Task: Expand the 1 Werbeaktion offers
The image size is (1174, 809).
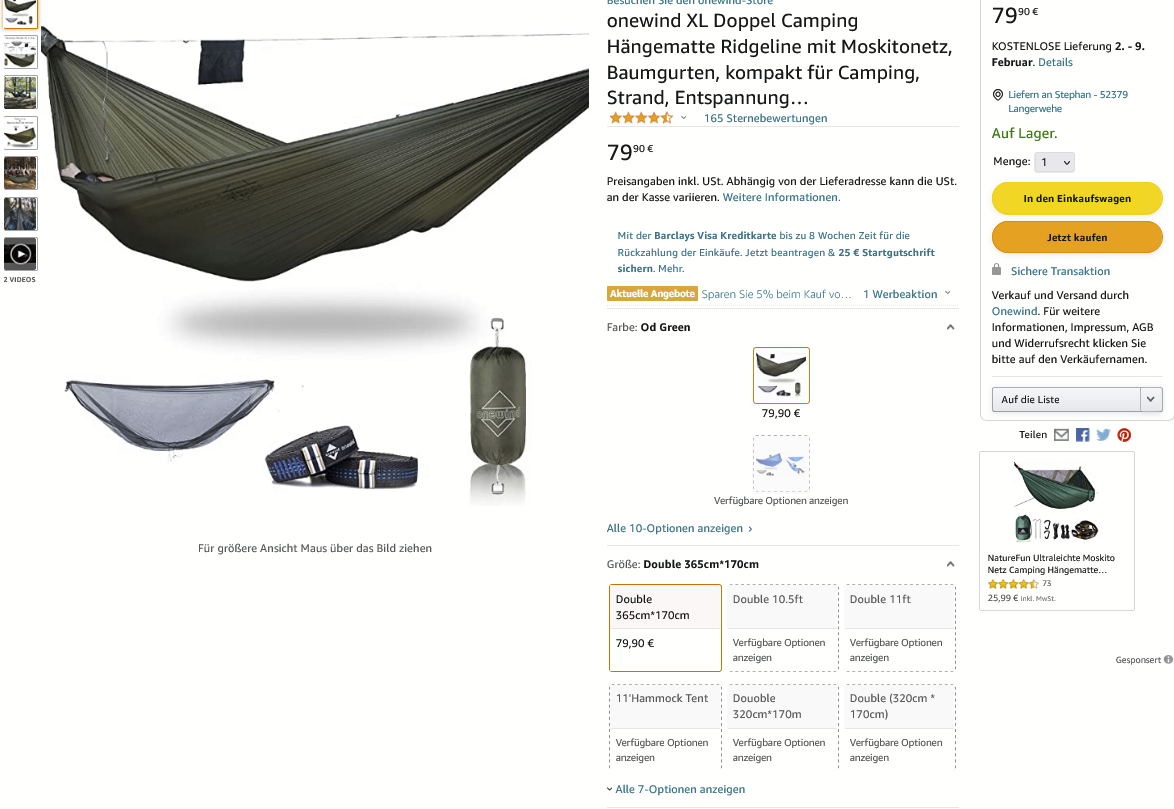Action: point(907,294)
